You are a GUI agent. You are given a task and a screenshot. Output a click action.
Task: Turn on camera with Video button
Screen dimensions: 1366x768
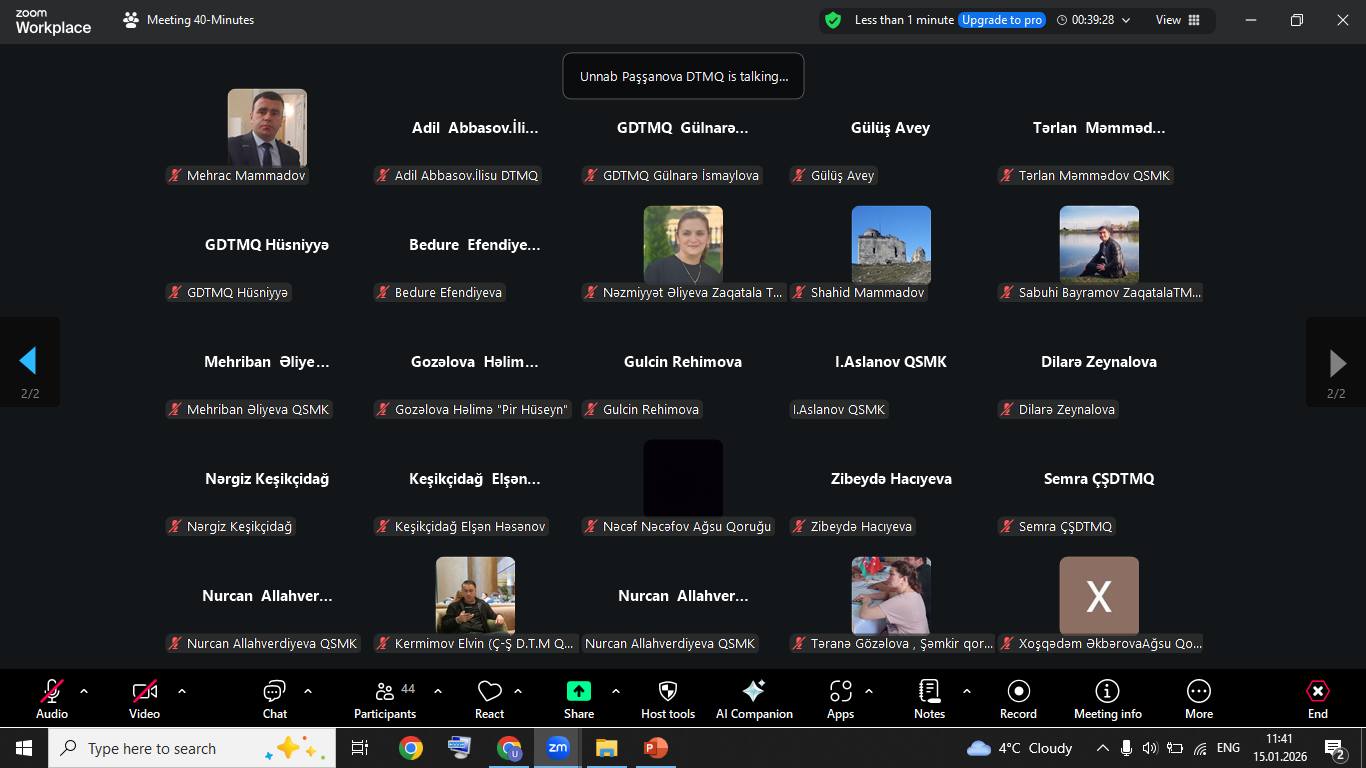click(x=144, y=698)
